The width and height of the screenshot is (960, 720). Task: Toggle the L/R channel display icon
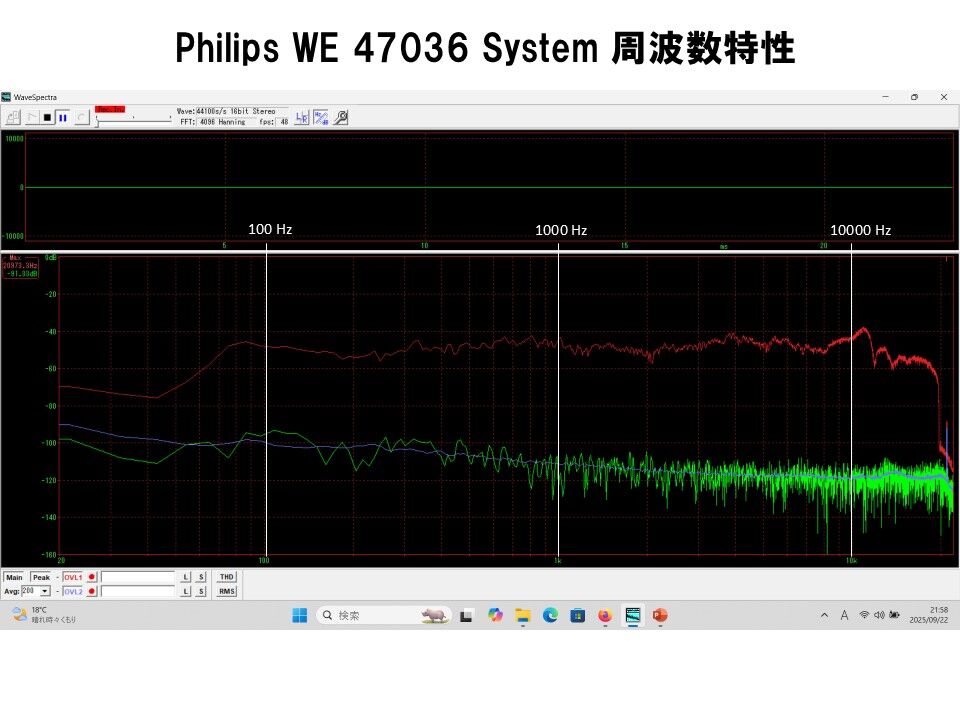point(300,117)
